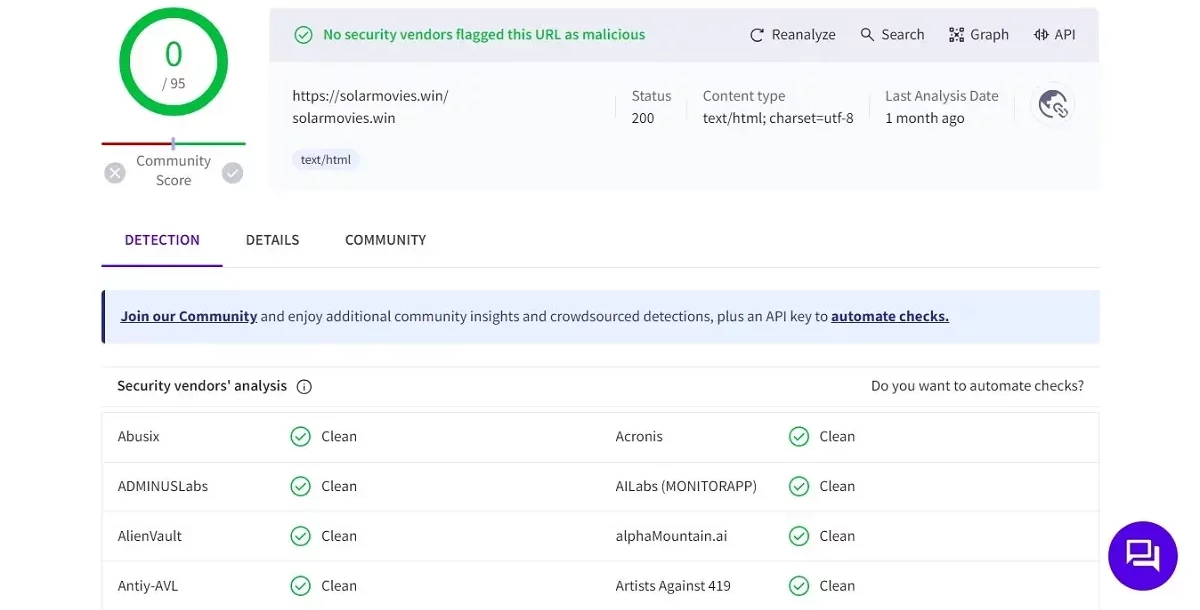
Task: Switch to the COMMUNITY tab
Action: pyautogui.click(x=385, y=240)
